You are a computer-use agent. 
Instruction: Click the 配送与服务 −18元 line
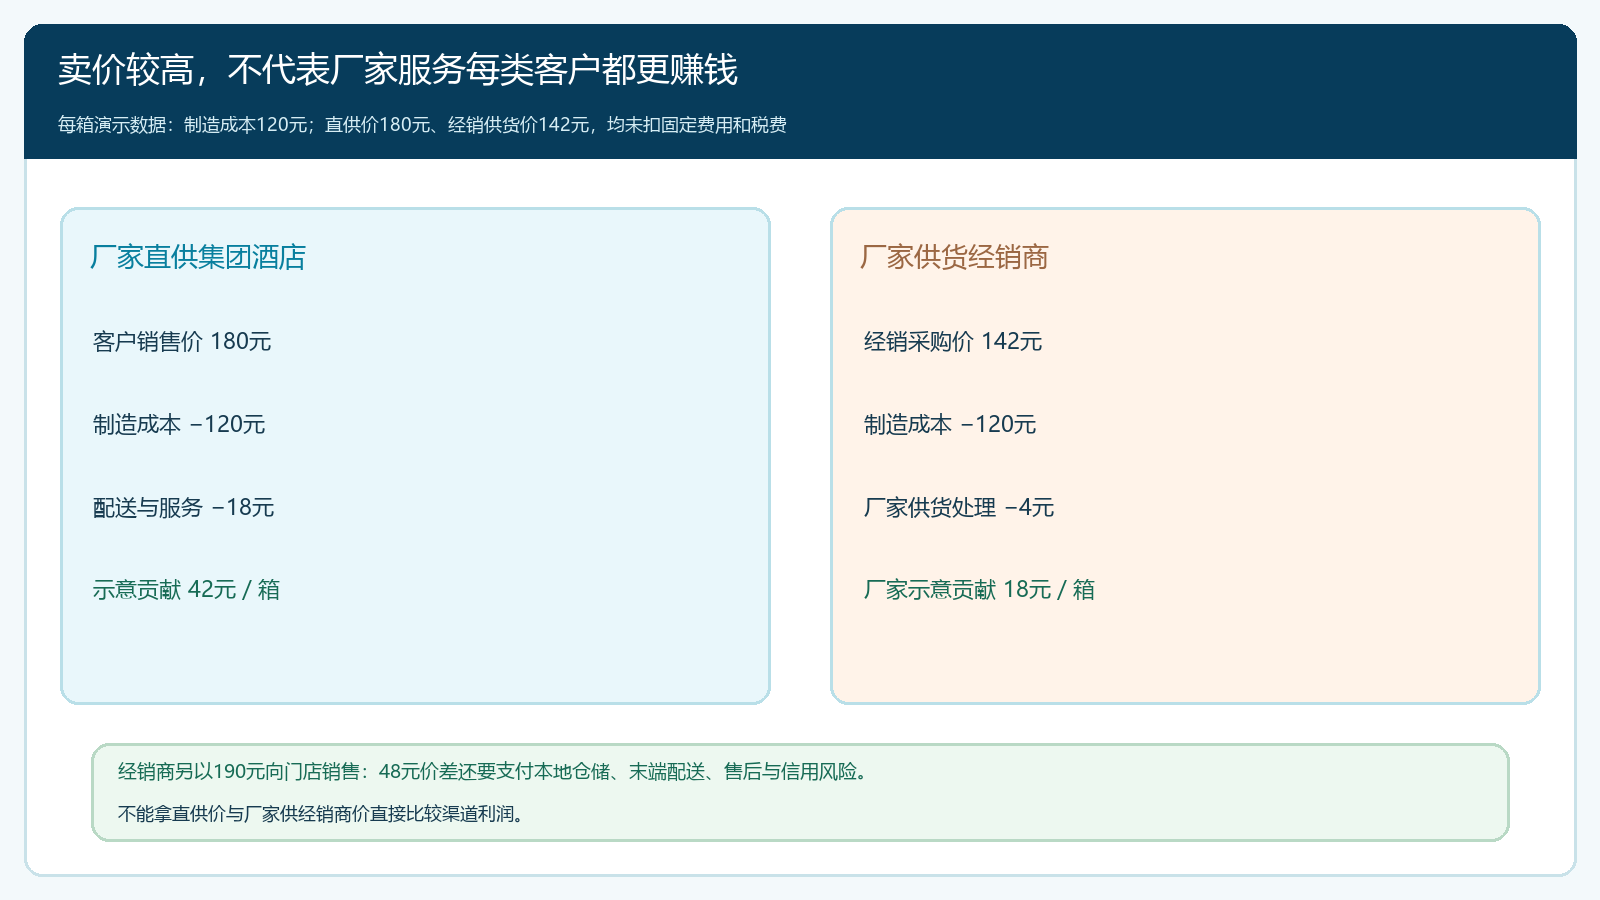pyautogui.click(x=183, y=507)
